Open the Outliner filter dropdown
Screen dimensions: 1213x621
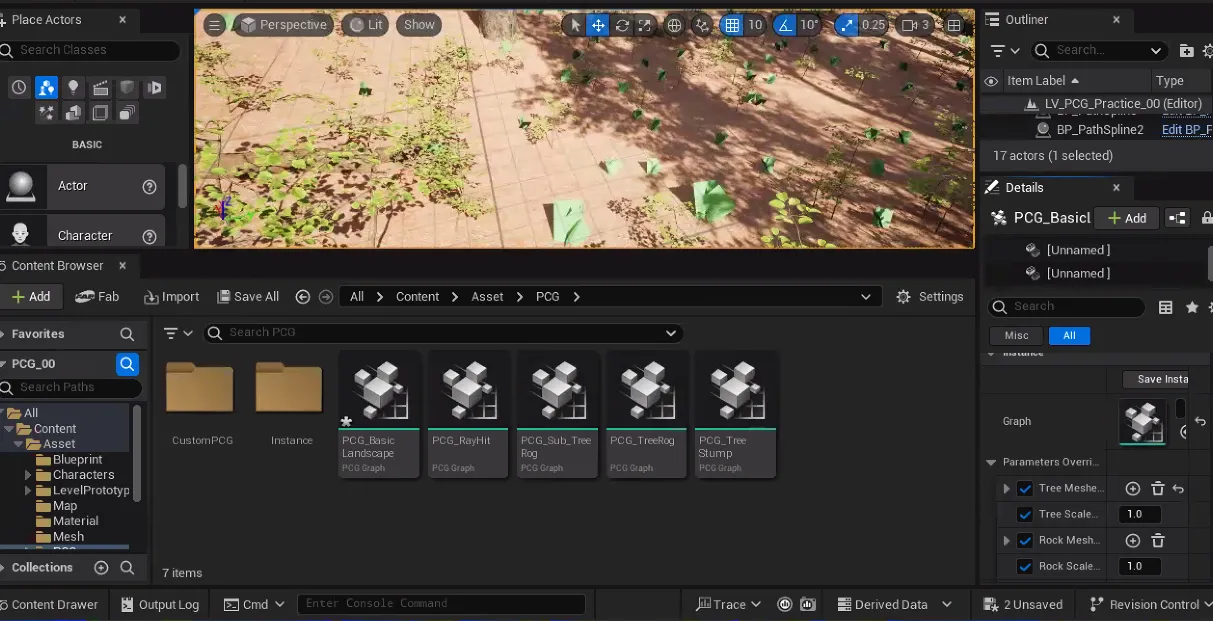(1004, 50)
